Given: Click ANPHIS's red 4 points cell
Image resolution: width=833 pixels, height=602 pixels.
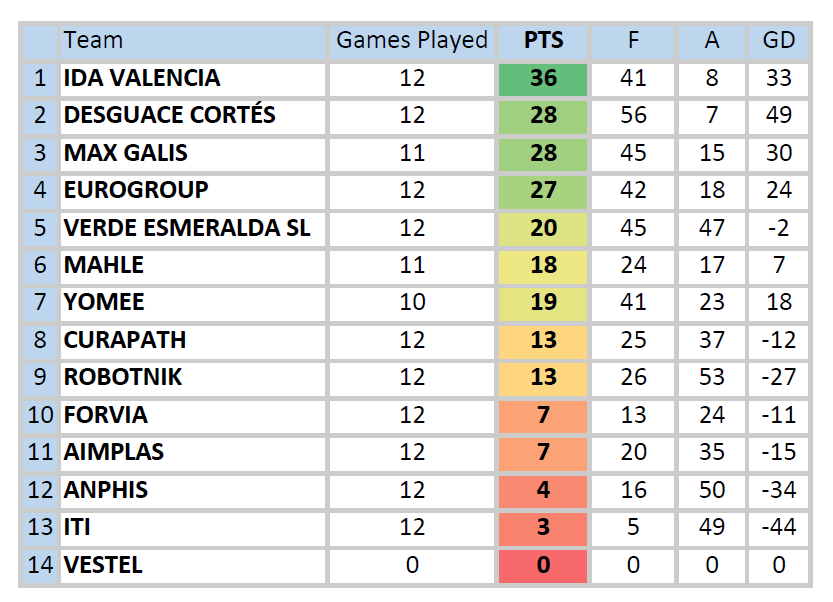Looking at the screenshot, I should click(543, 490).
